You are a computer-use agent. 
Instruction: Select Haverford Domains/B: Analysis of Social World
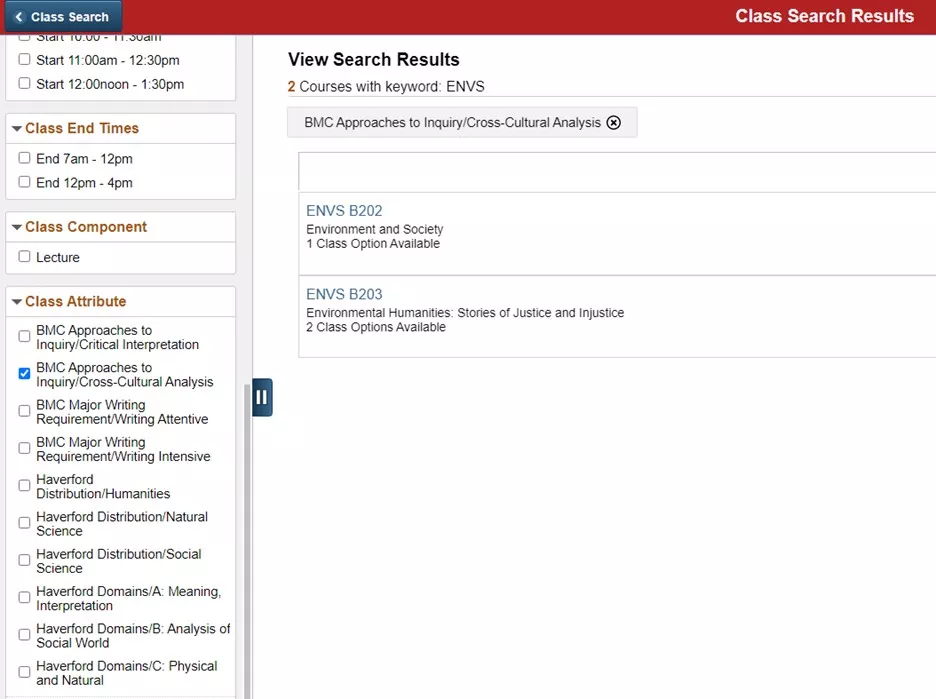coord(24,635)
